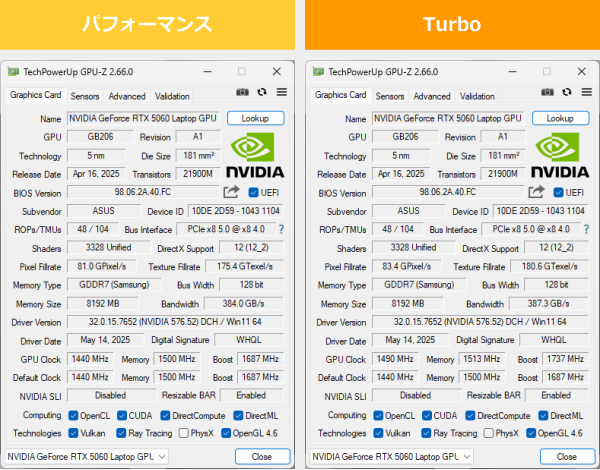This screenshot has width=600, height=470.
Task: Click the screenshot camera icon in right GPU-Z window
Action: [547, 92]
